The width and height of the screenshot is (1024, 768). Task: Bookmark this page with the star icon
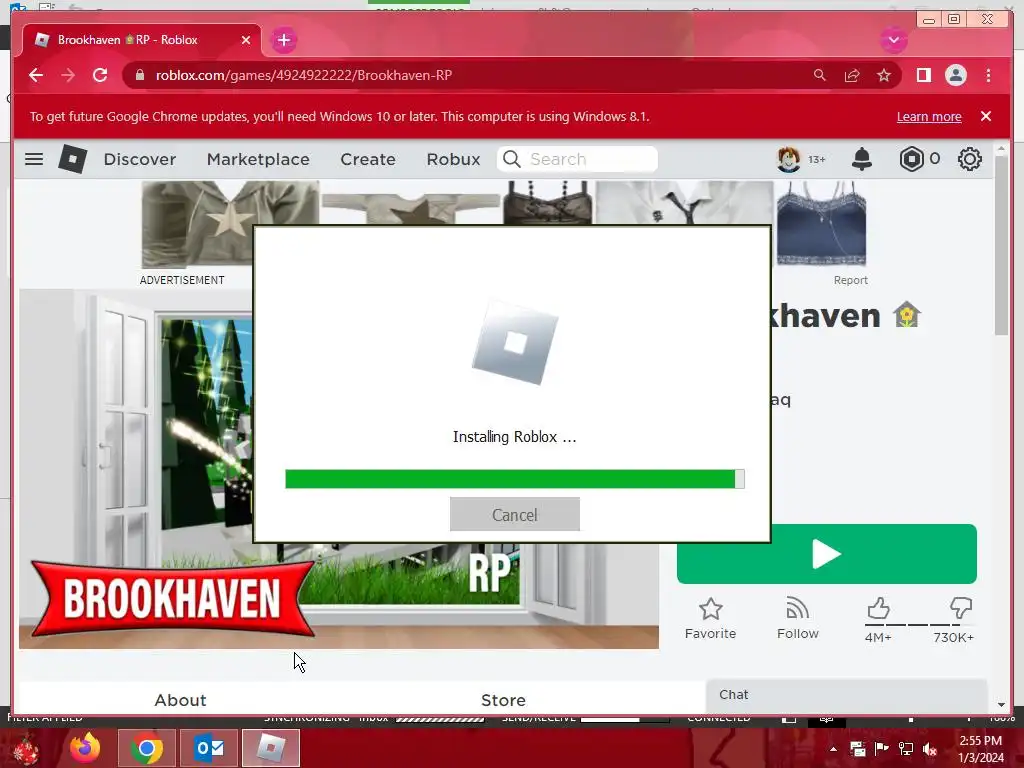pos(884,75)
